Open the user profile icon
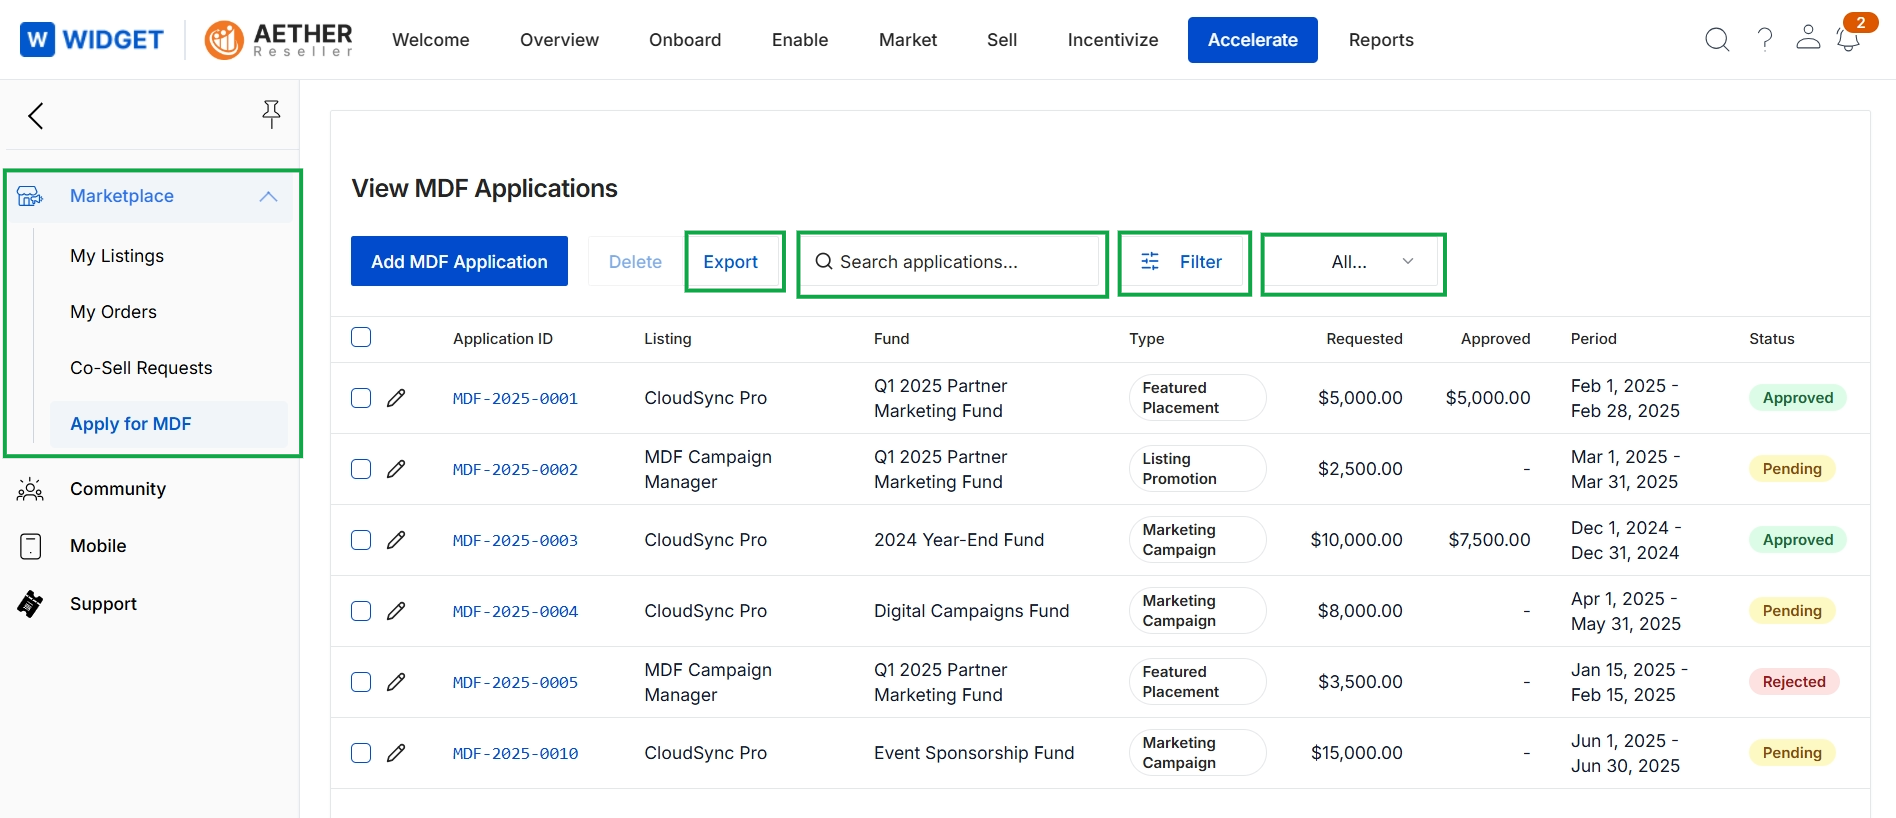This screenshot has width=1896, height=818. pyautogui.click(x=1808, y=38)
